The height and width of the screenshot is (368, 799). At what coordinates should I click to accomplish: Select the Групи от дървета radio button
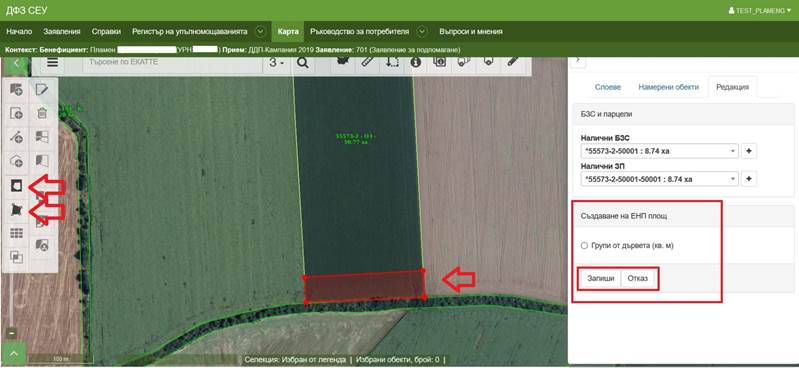(584, 246)
